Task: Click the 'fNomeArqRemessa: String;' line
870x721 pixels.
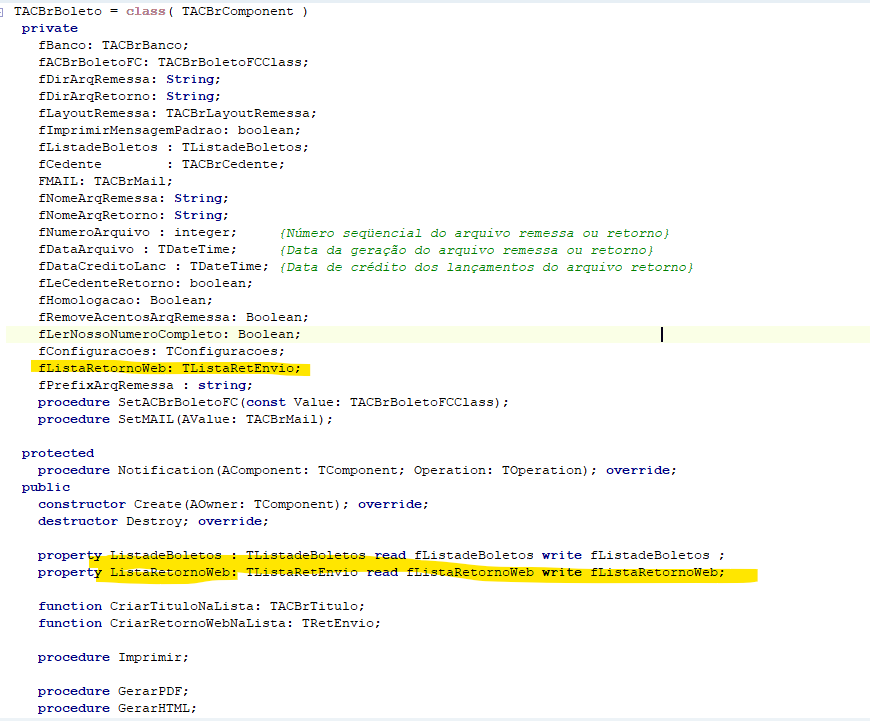Action: coord(133,198)
